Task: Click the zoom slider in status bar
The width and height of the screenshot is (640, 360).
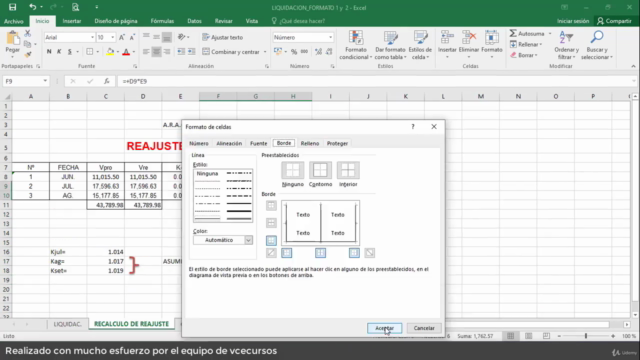Action: pos(586,336)
